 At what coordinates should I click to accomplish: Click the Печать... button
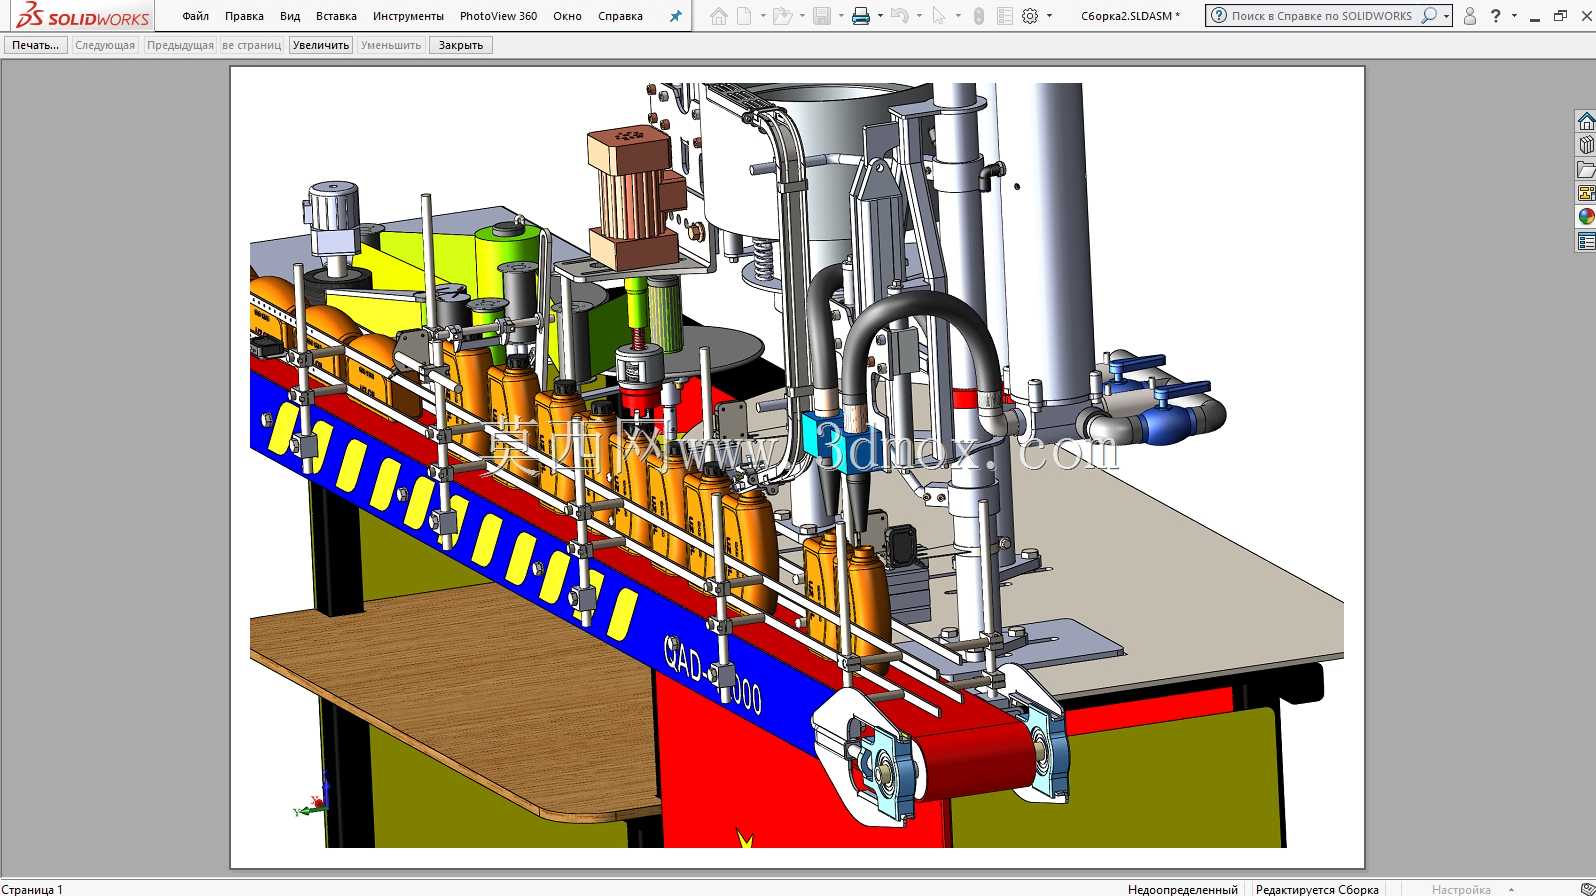point(36,45)
